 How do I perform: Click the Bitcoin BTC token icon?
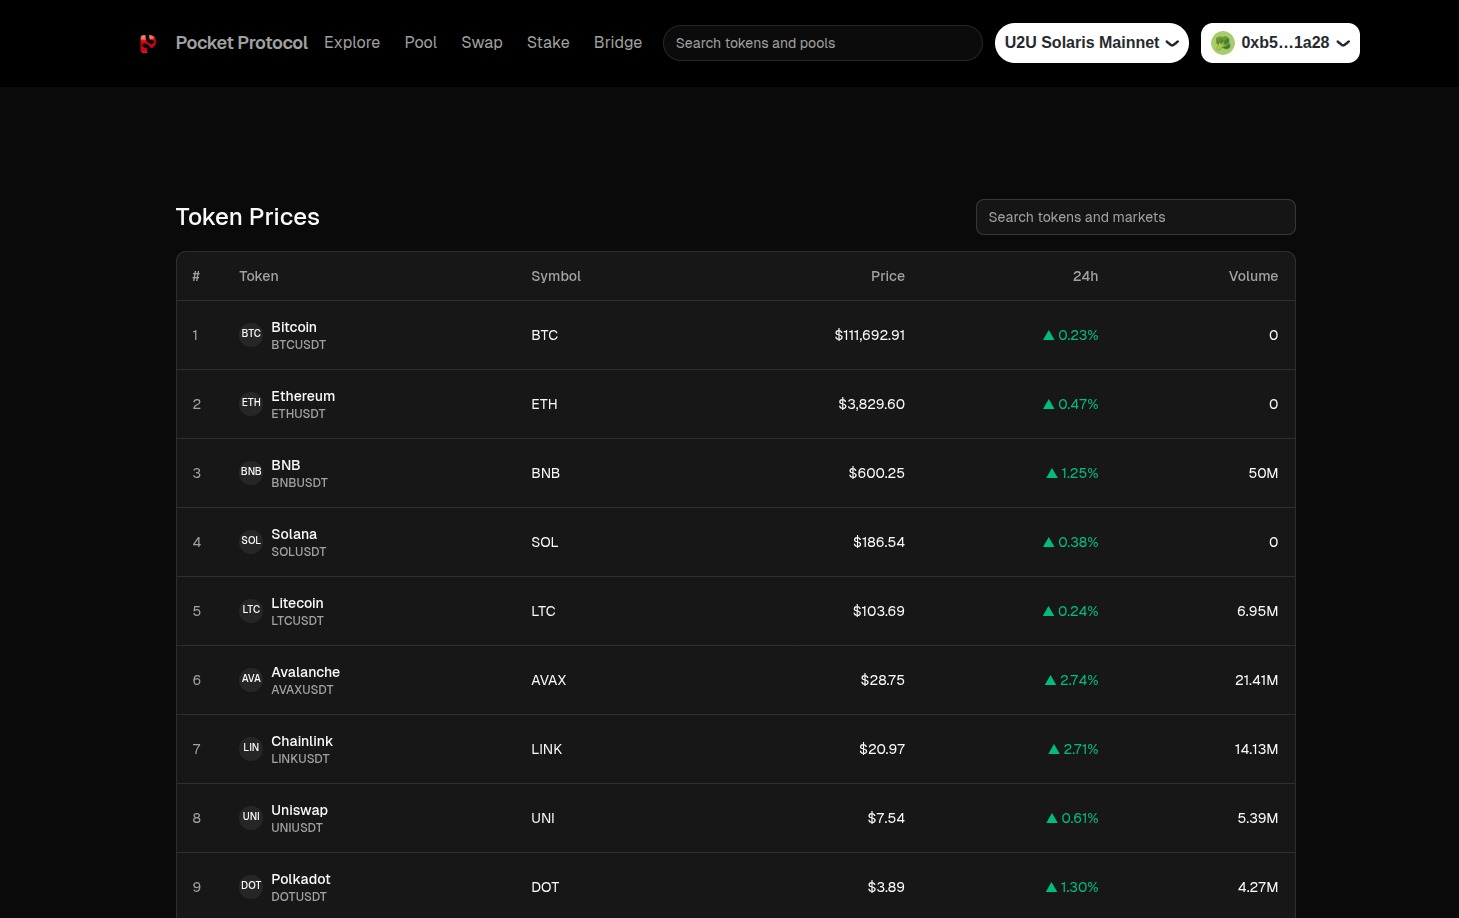pos(251,334)
